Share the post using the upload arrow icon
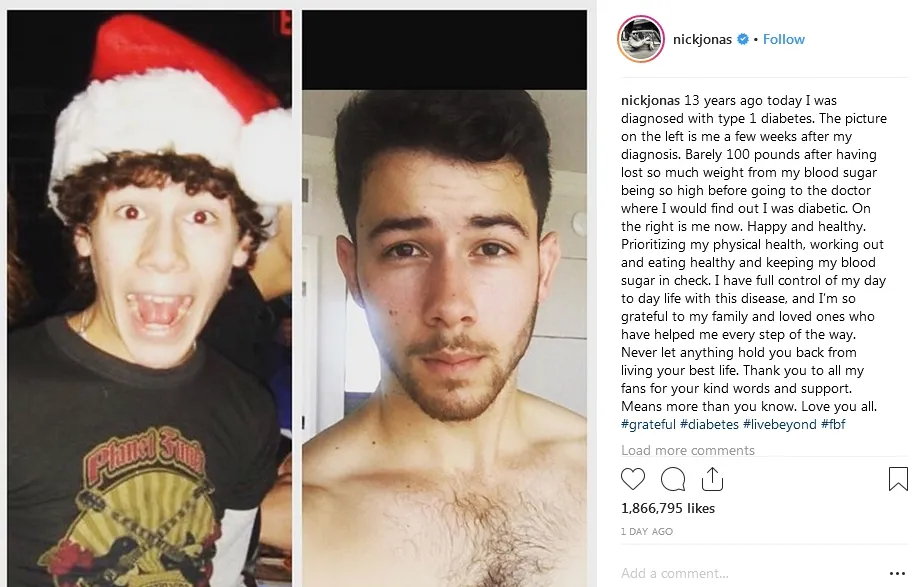The height and width of the screenshot is (587, 915). point(712,479)
